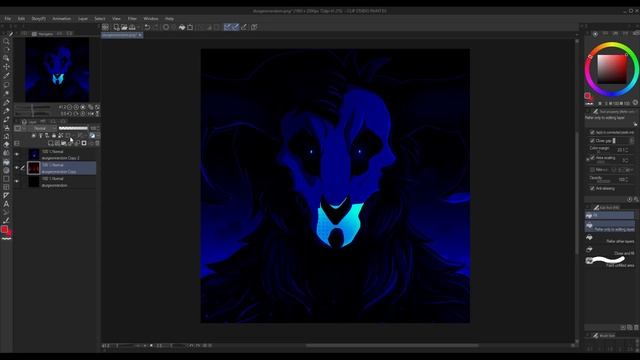640x360 pixels.
Task: Select 'Refer only to editing layer' sub tool
Action: pyautogui.click(x=610, y=227)
